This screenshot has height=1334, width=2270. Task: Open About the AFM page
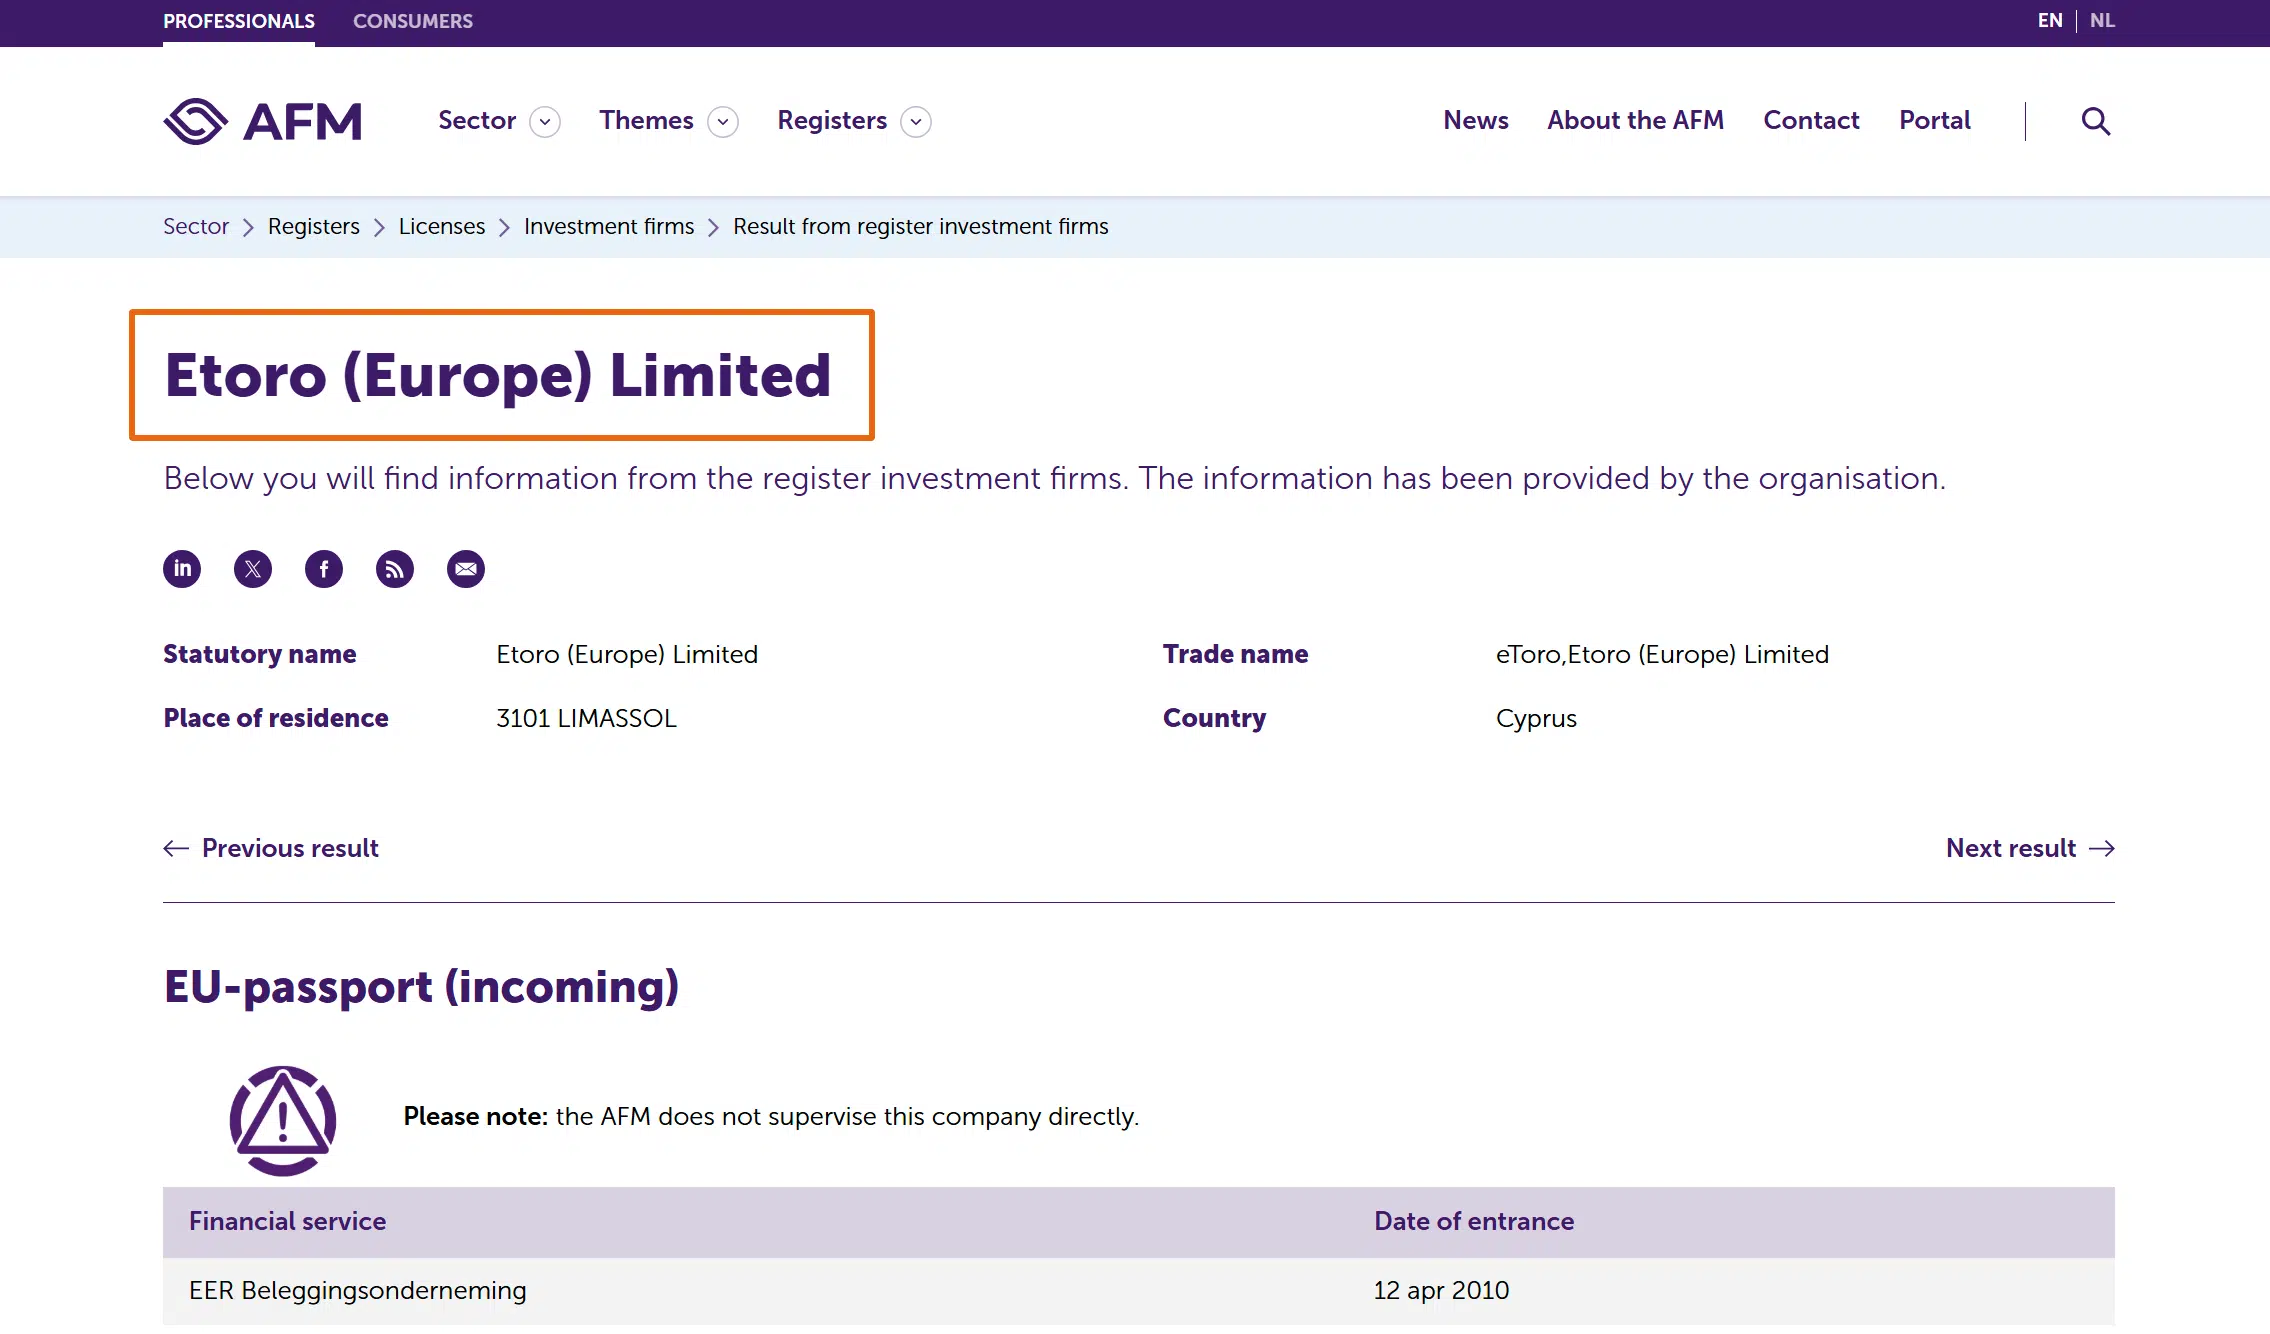[x=1636, y=120]
